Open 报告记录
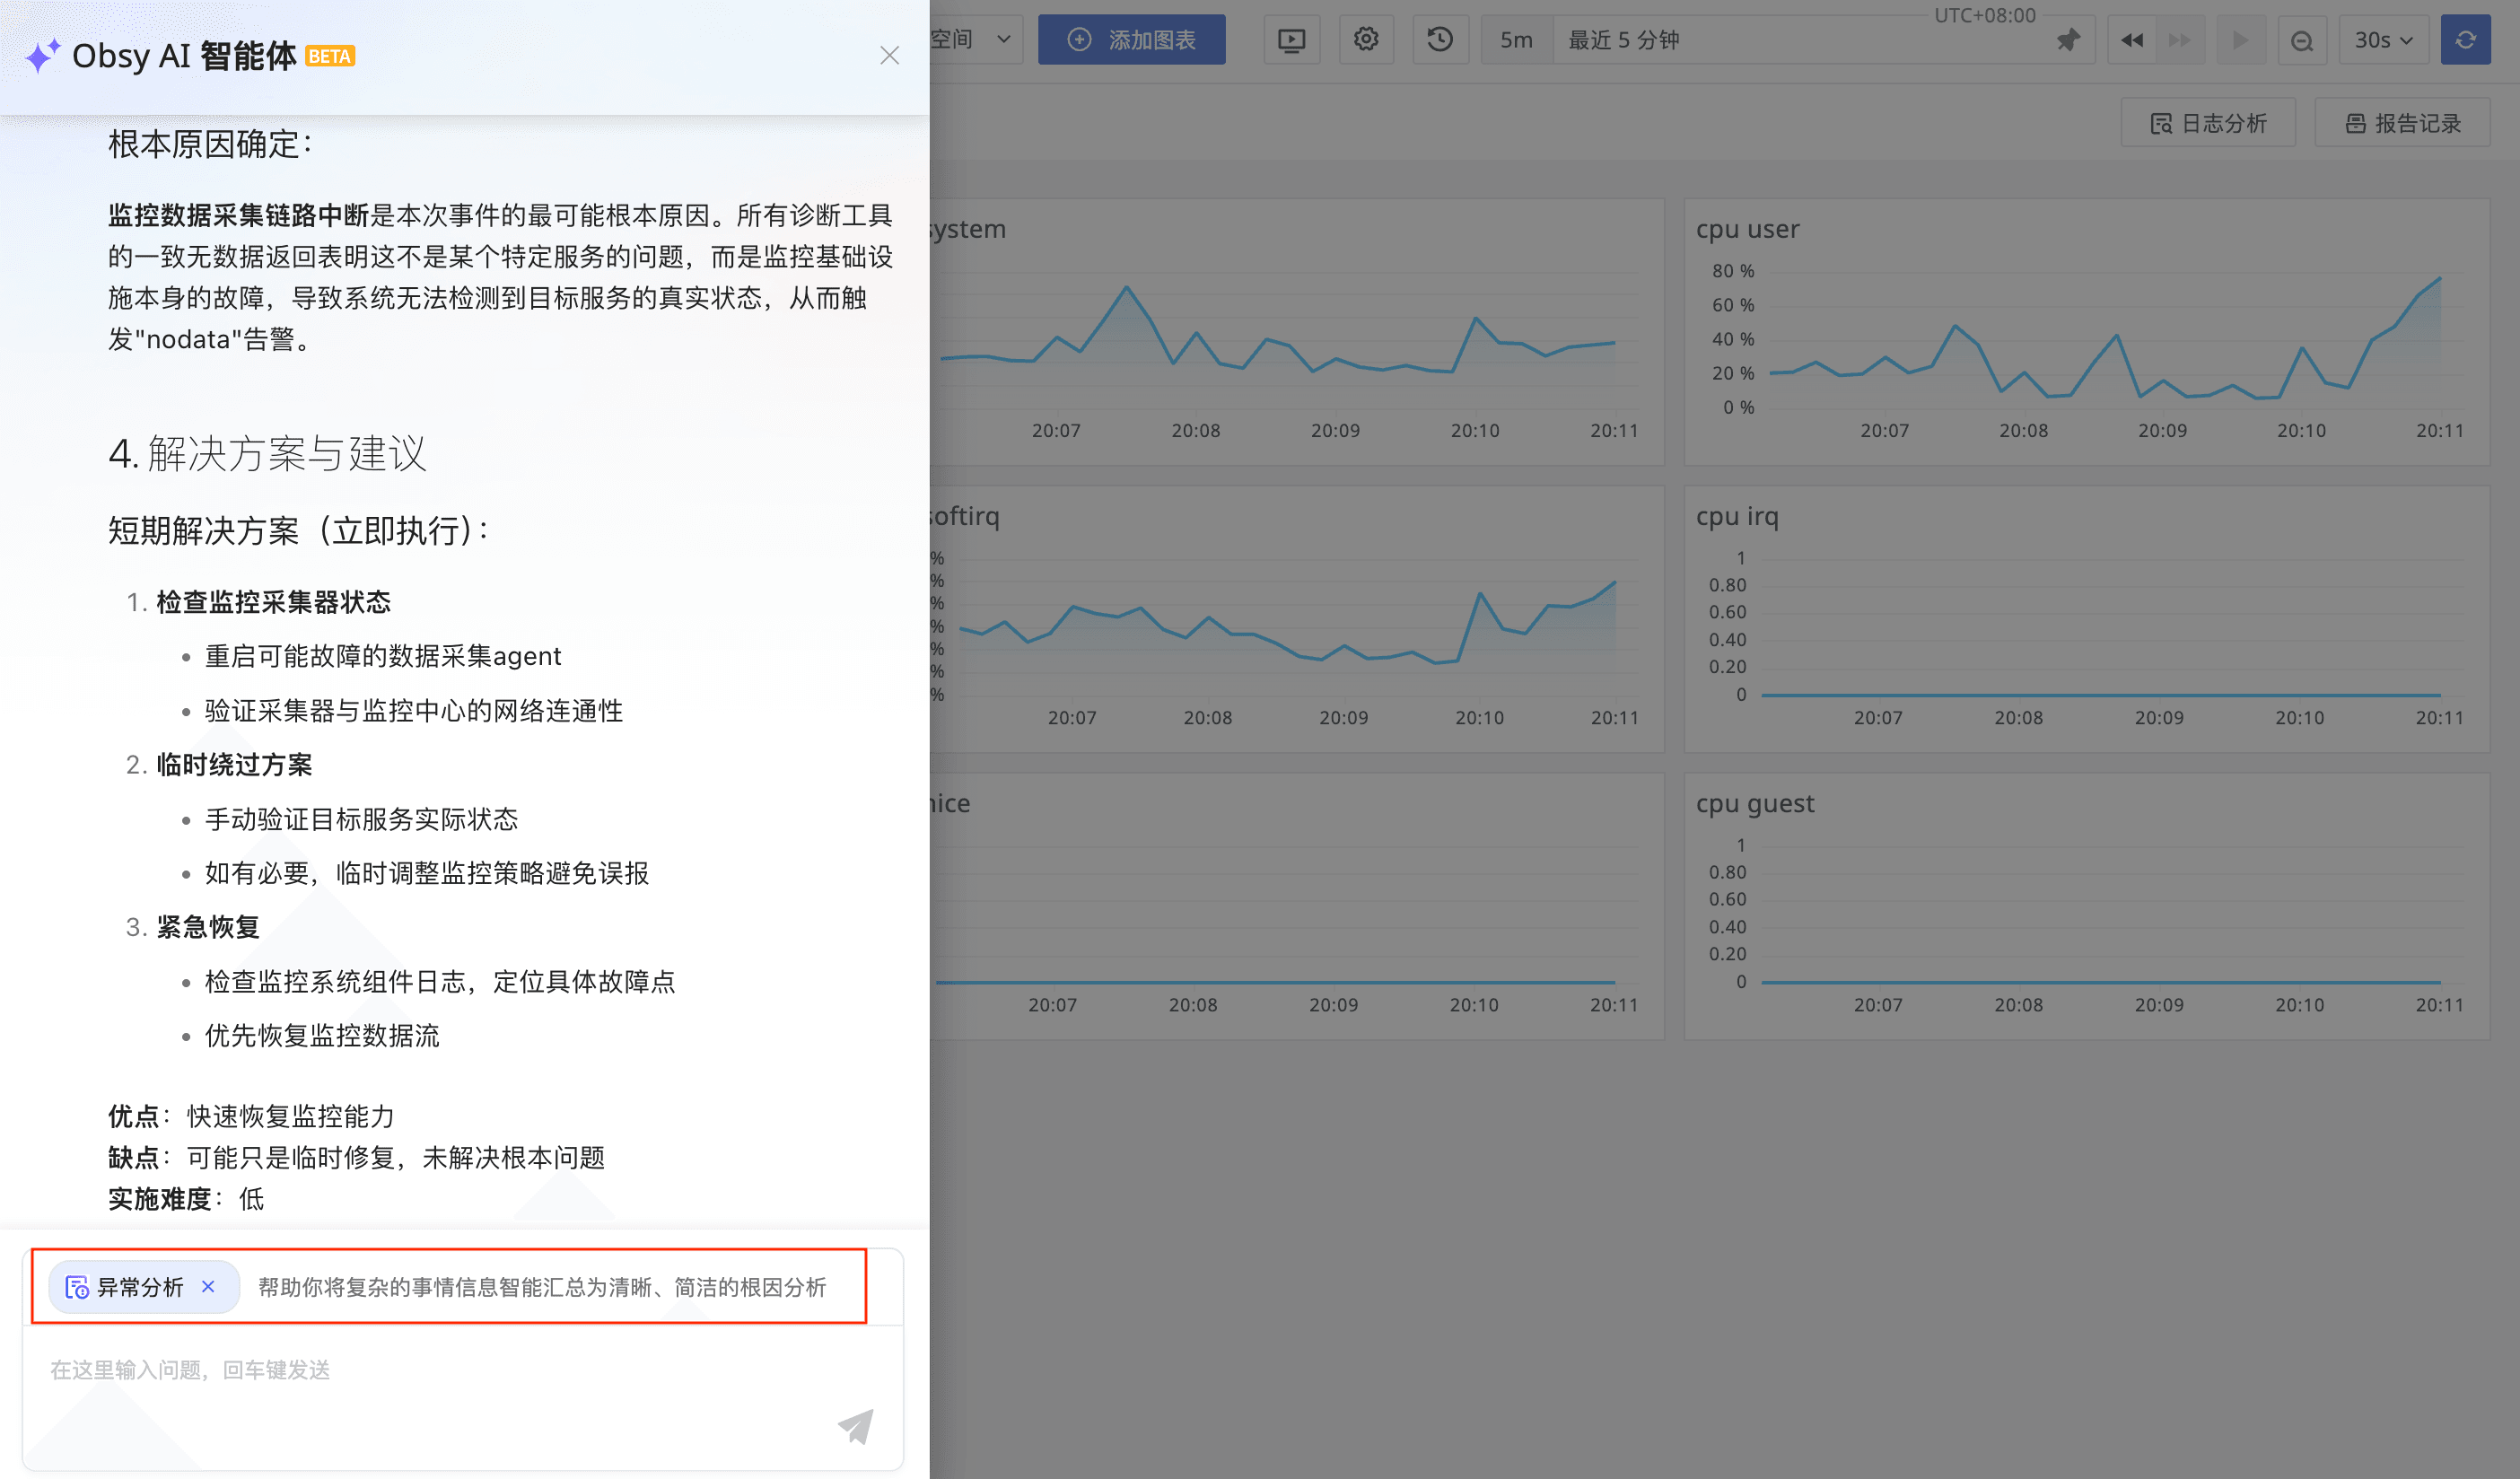The width and height of the screenshot is (2520, 1479). pos(2402,123)
